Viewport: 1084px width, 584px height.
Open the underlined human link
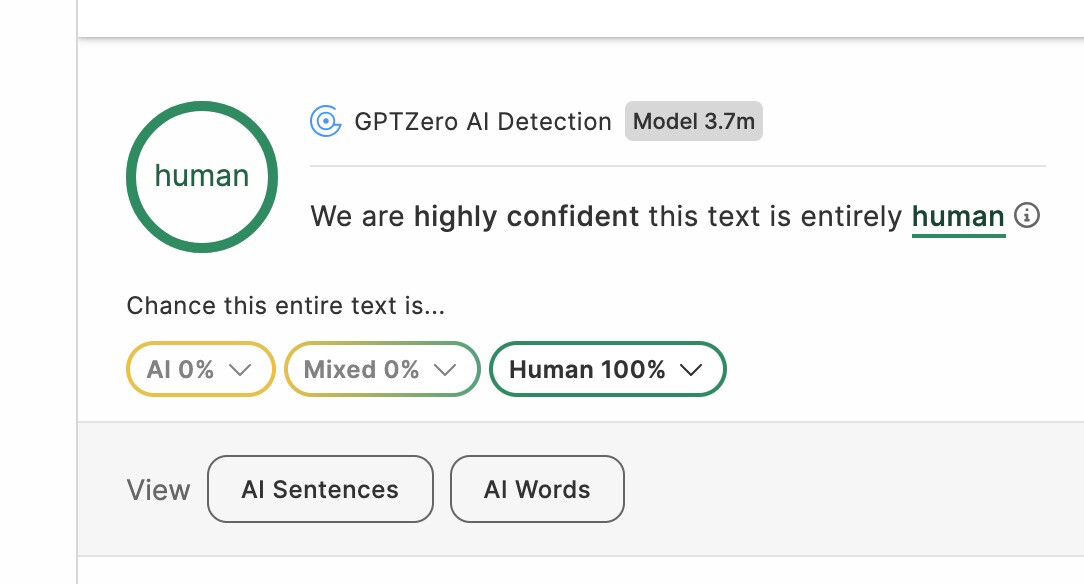tap(958, 217)
